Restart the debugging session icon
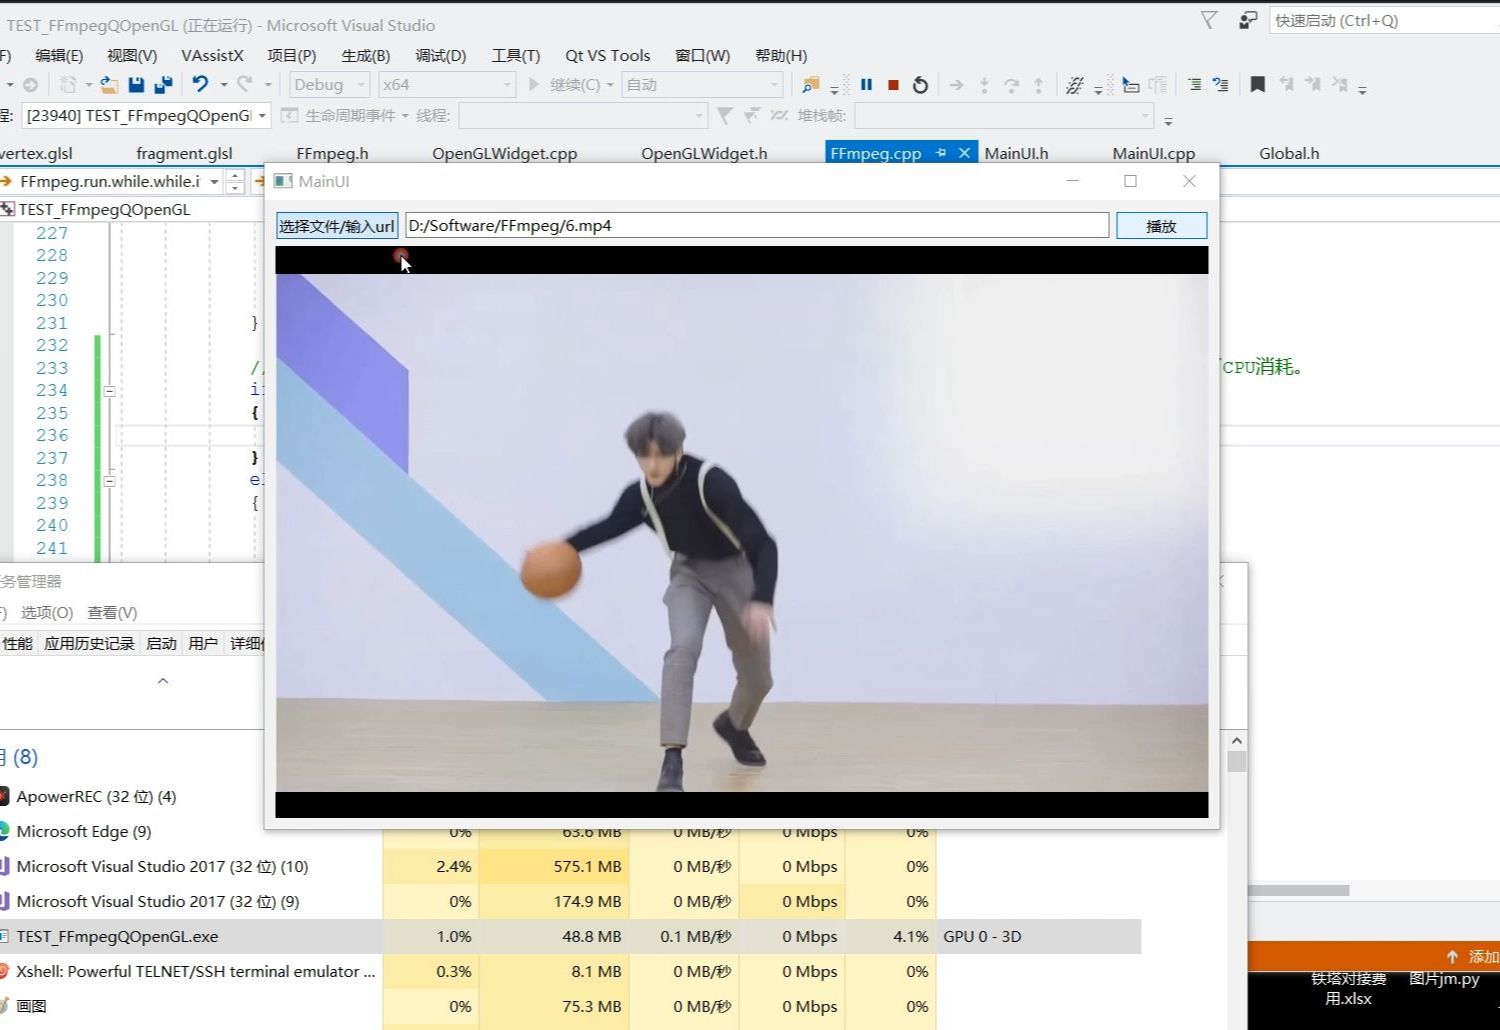Screen dimensions: 1500x1030 click(920, 85)
